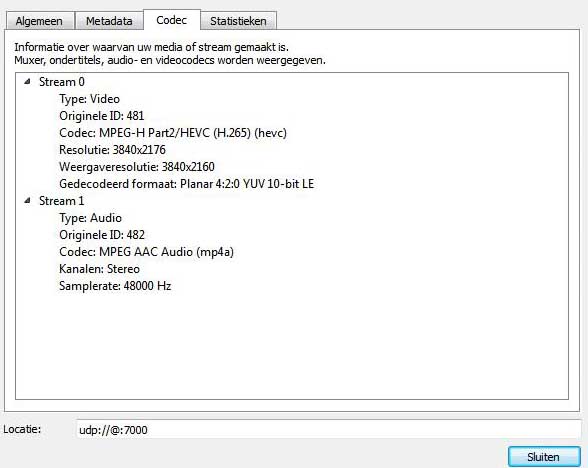Viewport: 588px width, 468px height.
Task: Collapse the Stream 0 tree node
Action: pos(27,81)
